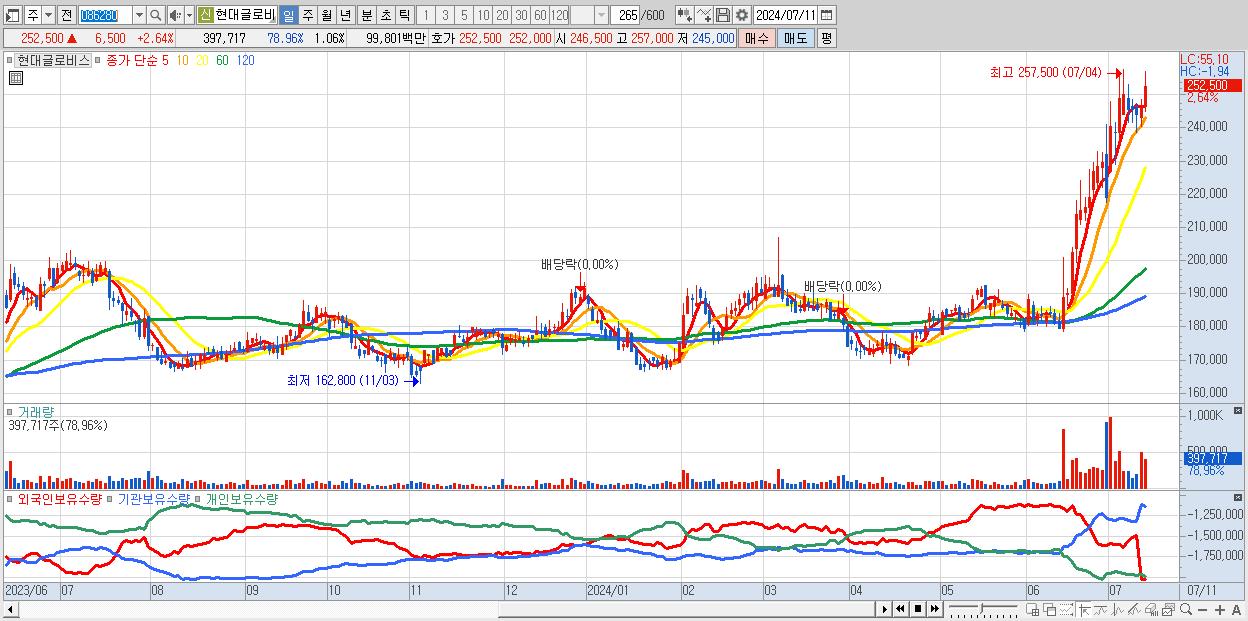Open chart settings gear icon
Image resolution: width=1248 pixels, height=621 pixels.
click(742, 15)
